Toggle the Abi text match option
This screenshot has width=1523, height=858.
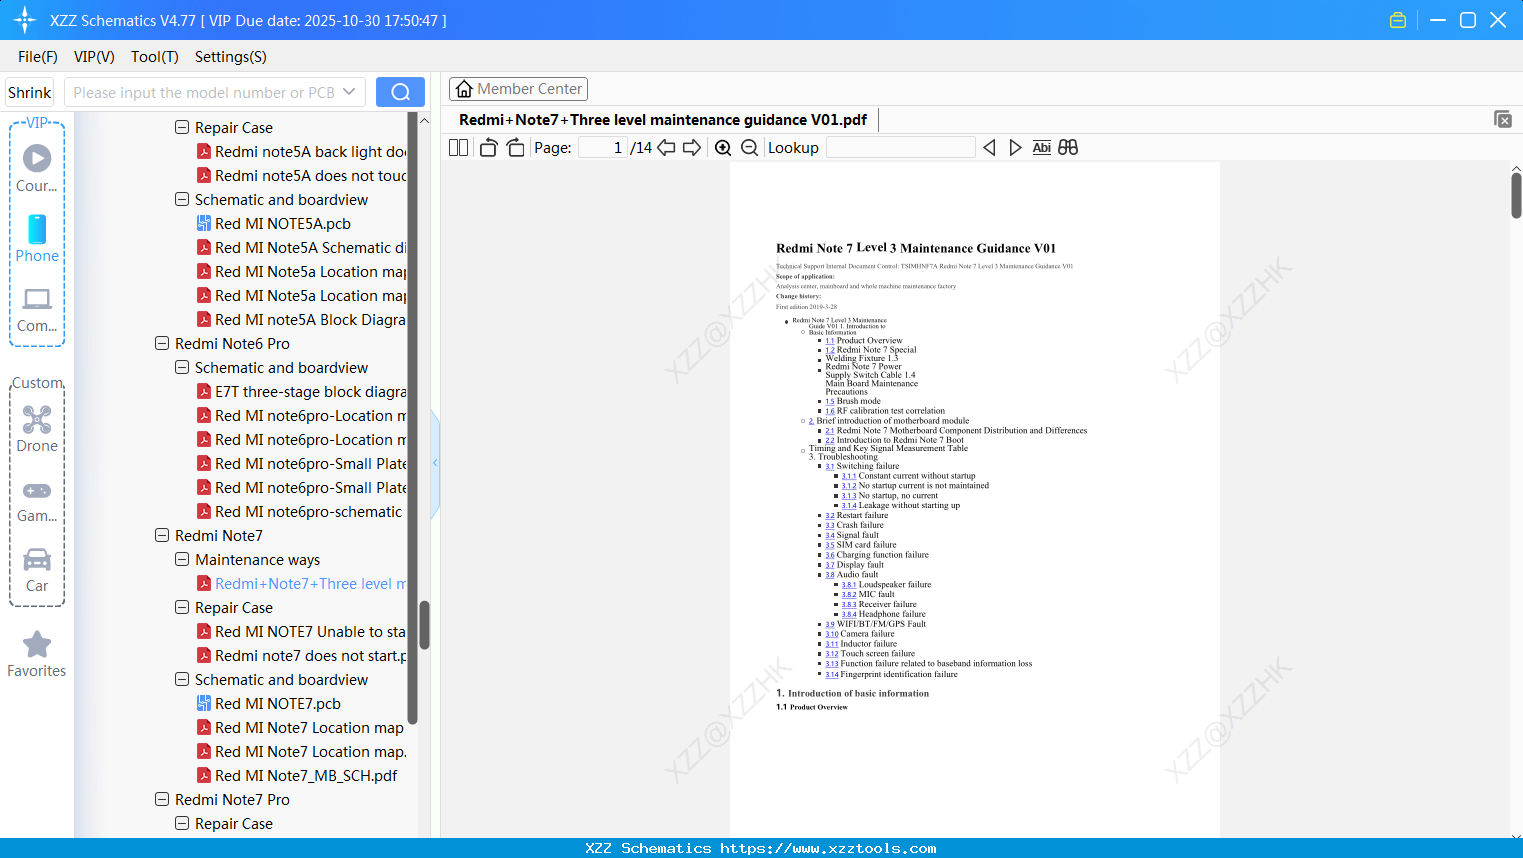(1041, 148)
